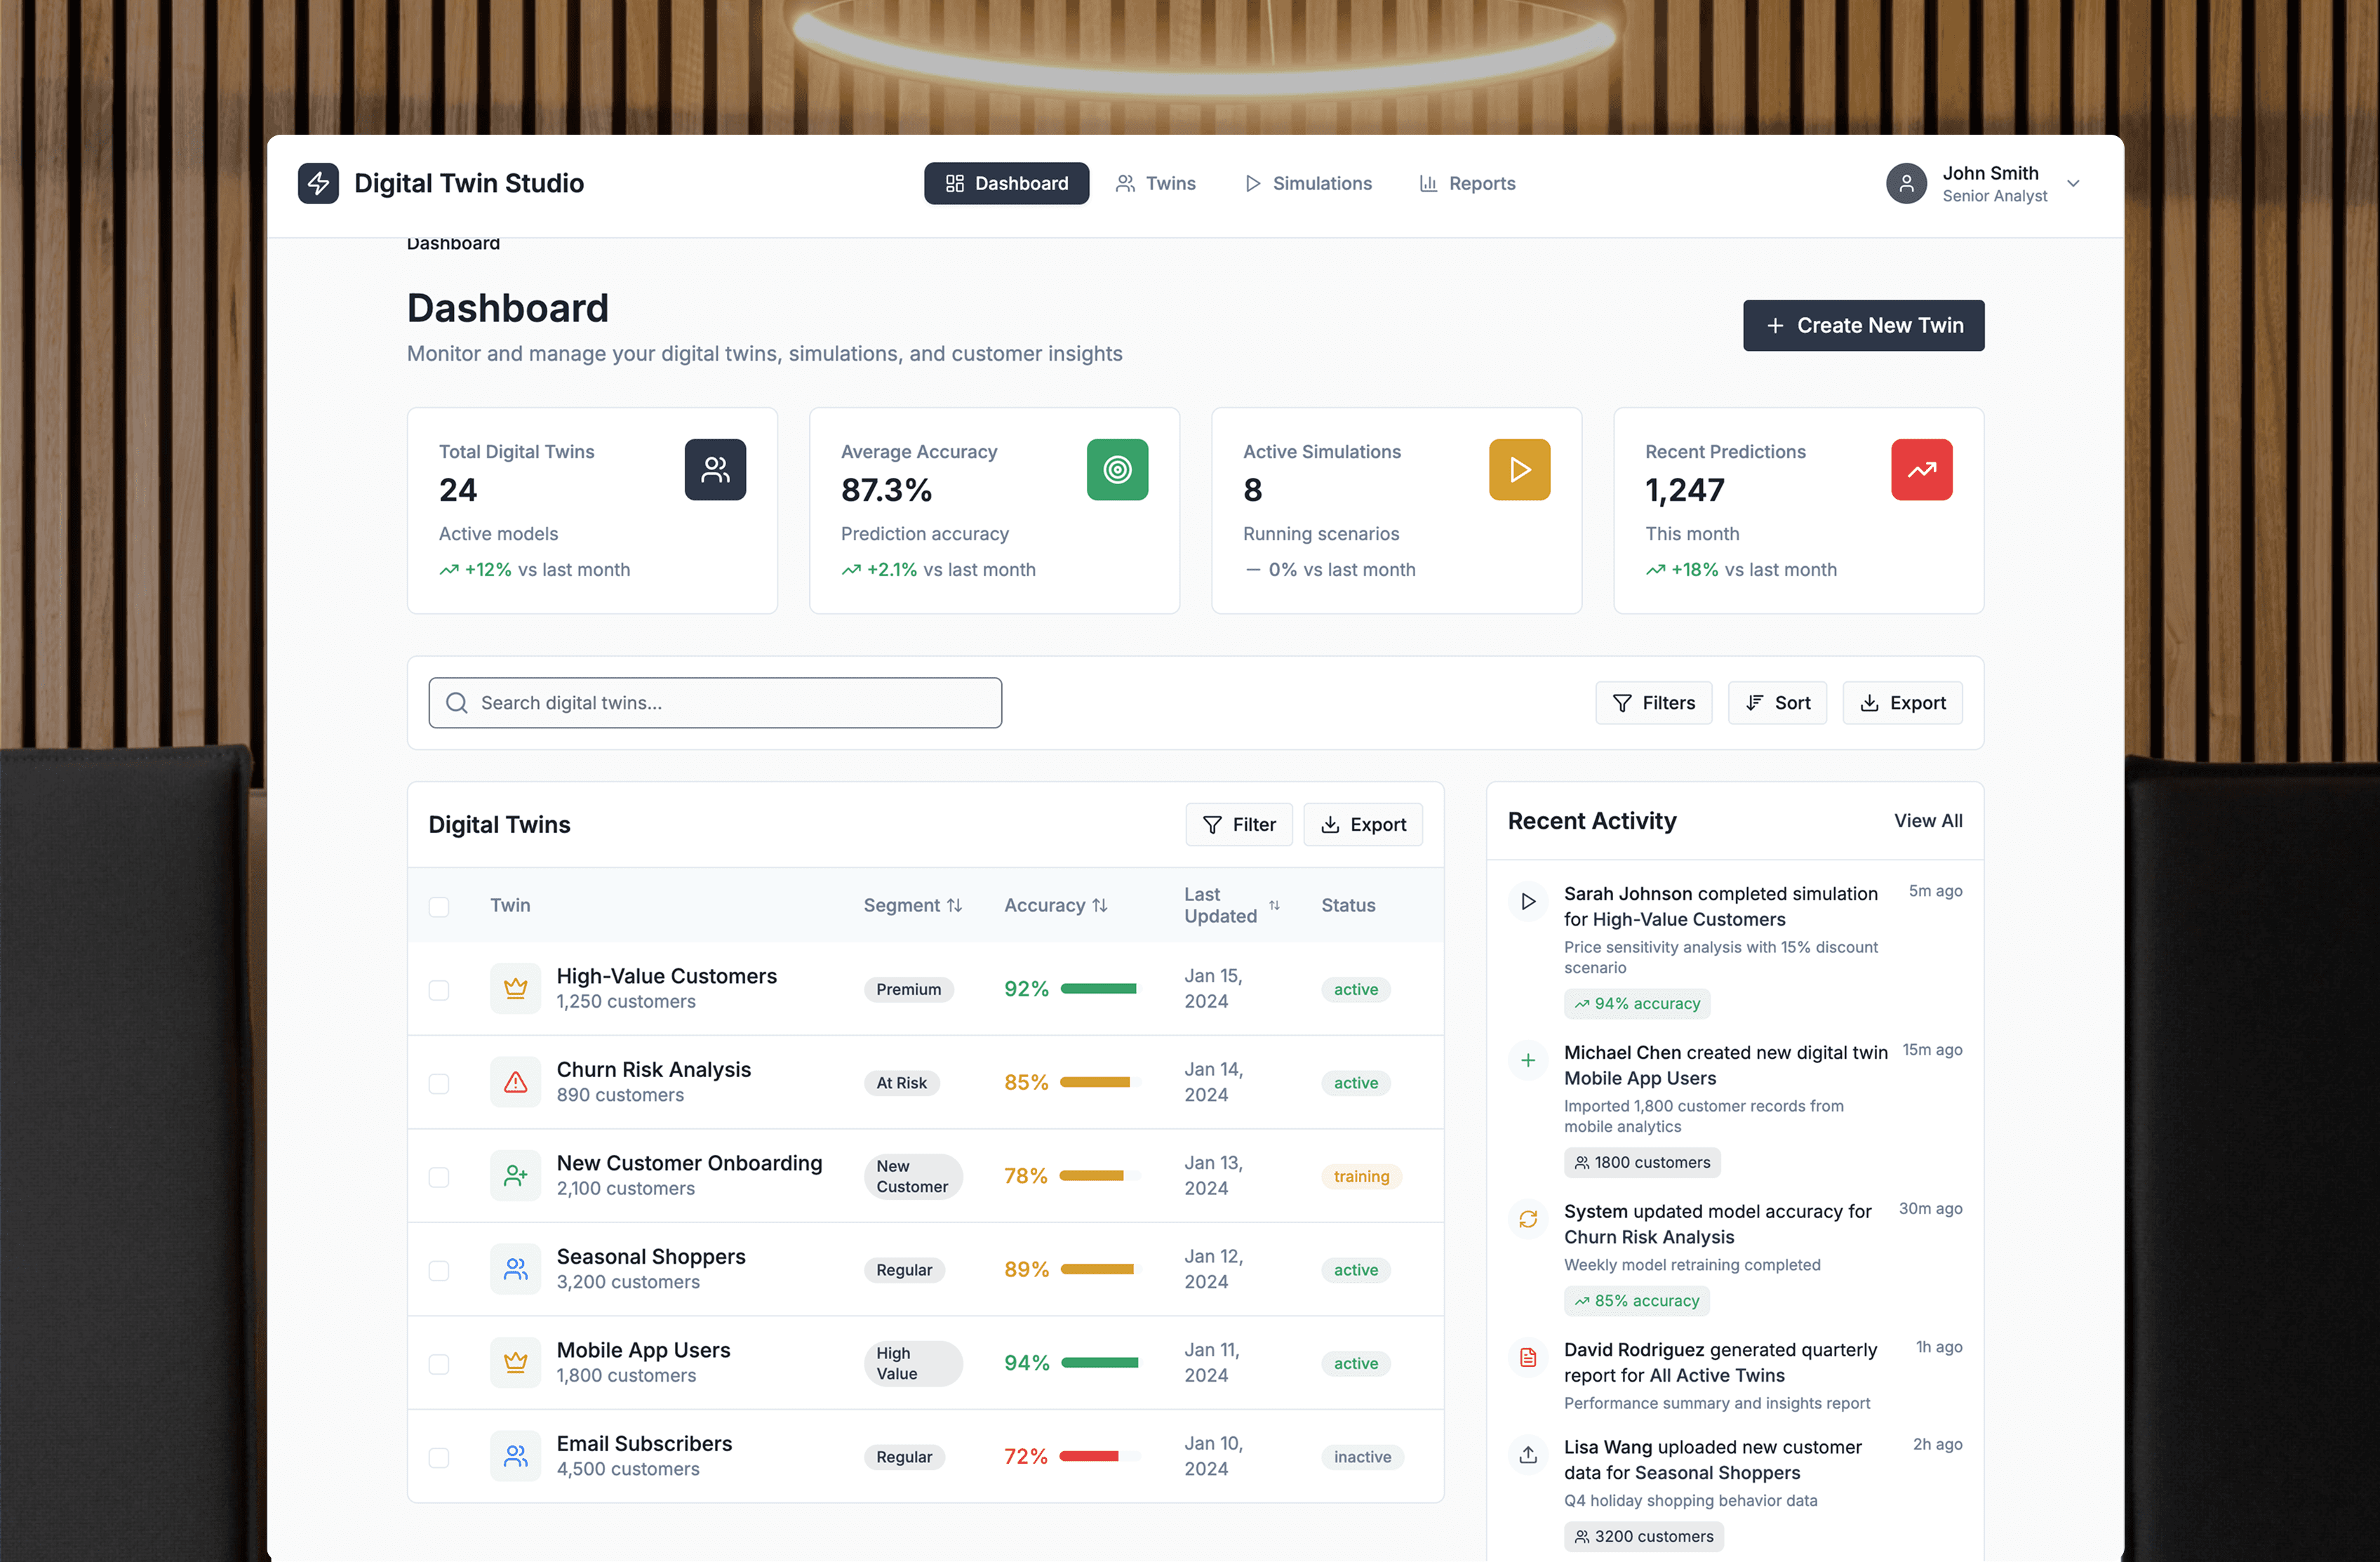Sort the table by Accuracy column arrows
Viewport: 2380px width, 1562px height.
pos(1100,905)
